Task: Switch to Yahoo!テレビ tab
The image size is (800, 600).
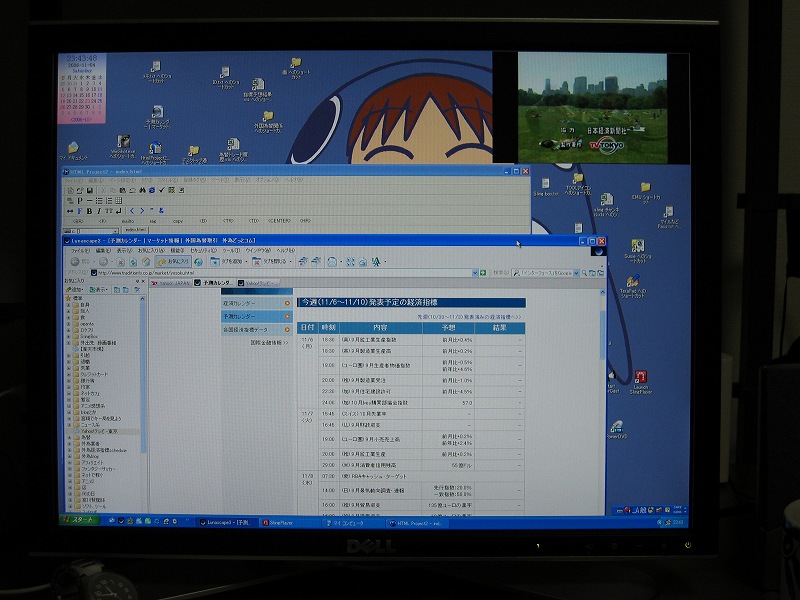Action: [258, 283]
